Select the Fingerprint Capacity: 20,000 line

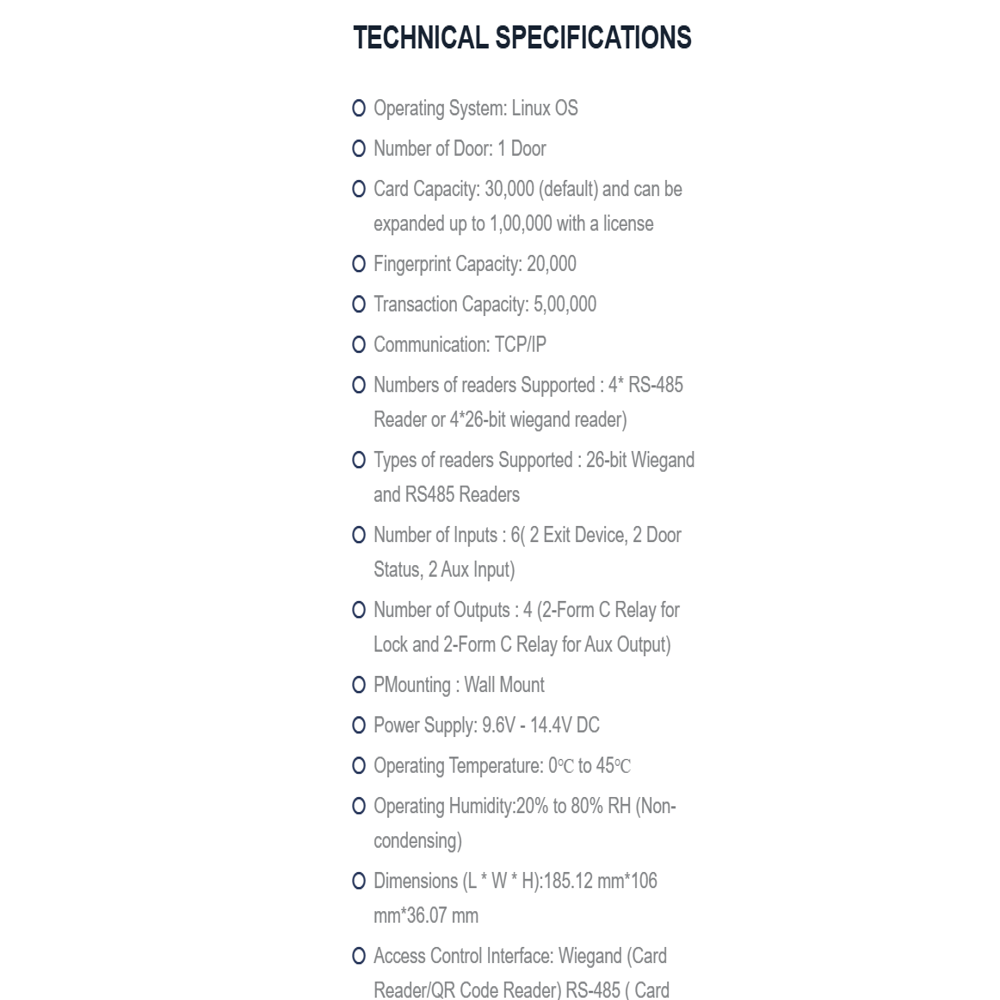[x=474, y=264]
